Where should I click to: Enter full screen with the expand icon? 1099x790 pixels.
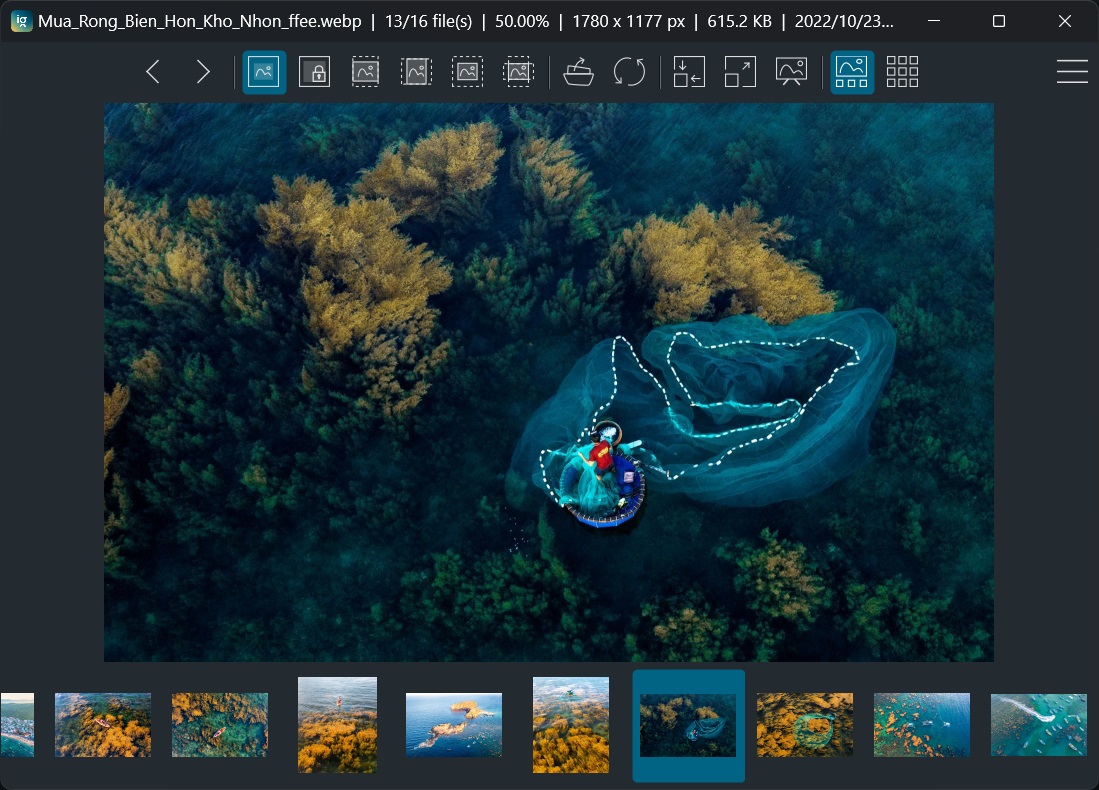739,71
